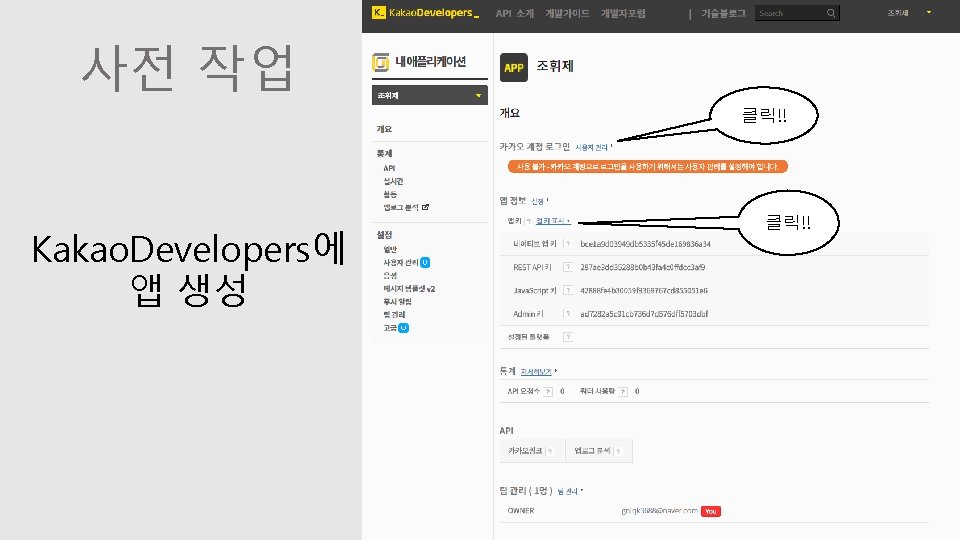This screenshot has height=540, width=960.
Task: Click the search magnifier icon
Action: point(831,13)
